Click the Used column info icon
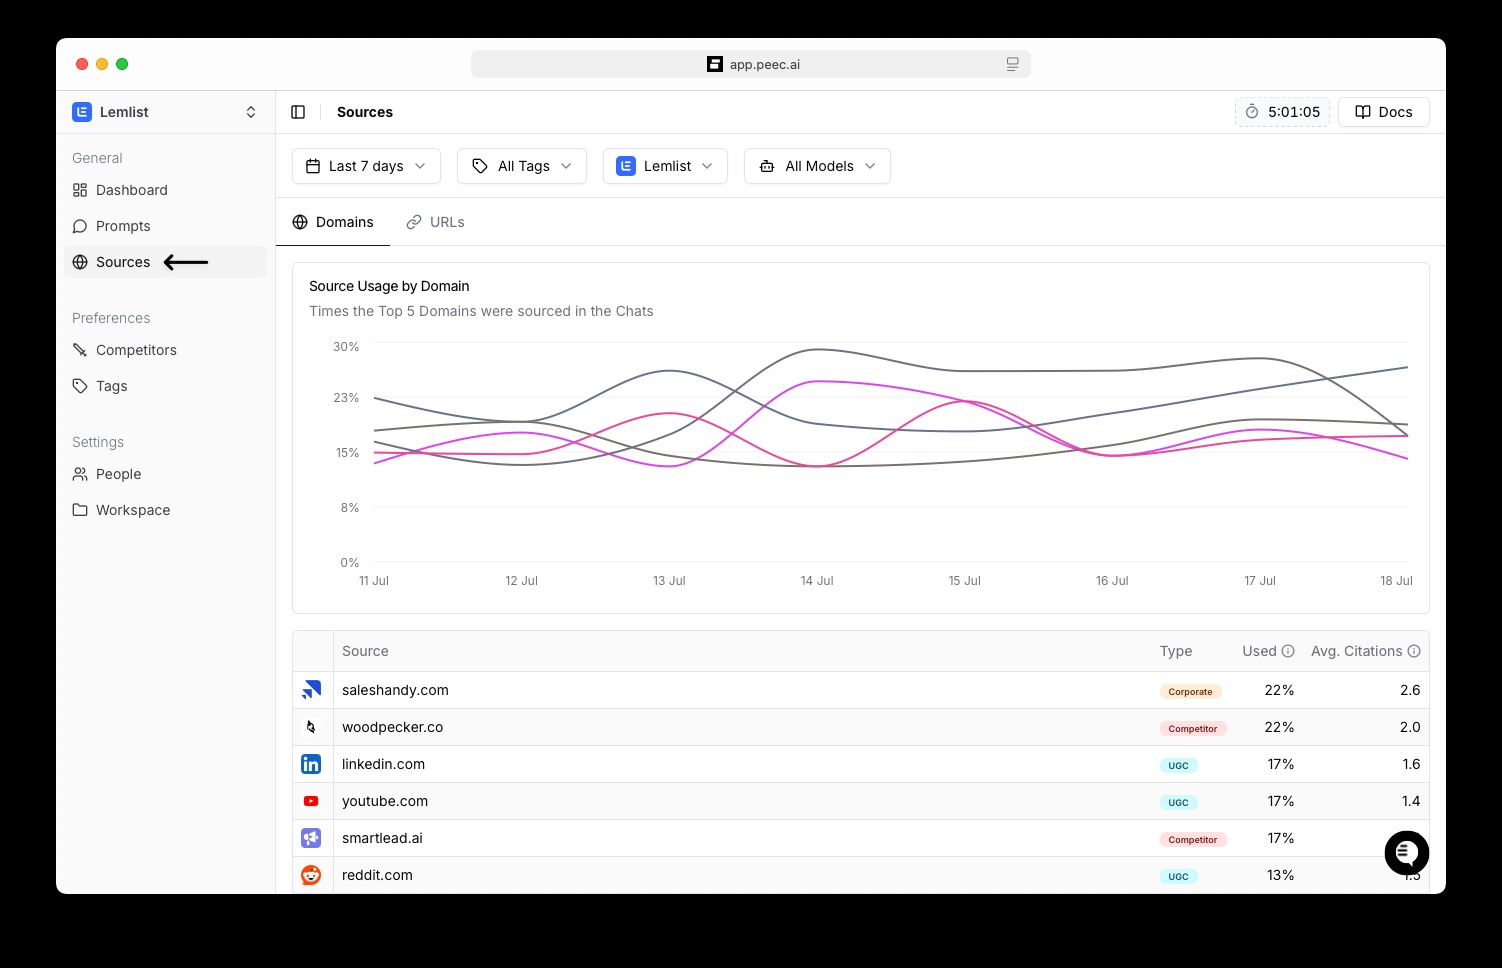 pyautogui.click(x=1288, y=651)
